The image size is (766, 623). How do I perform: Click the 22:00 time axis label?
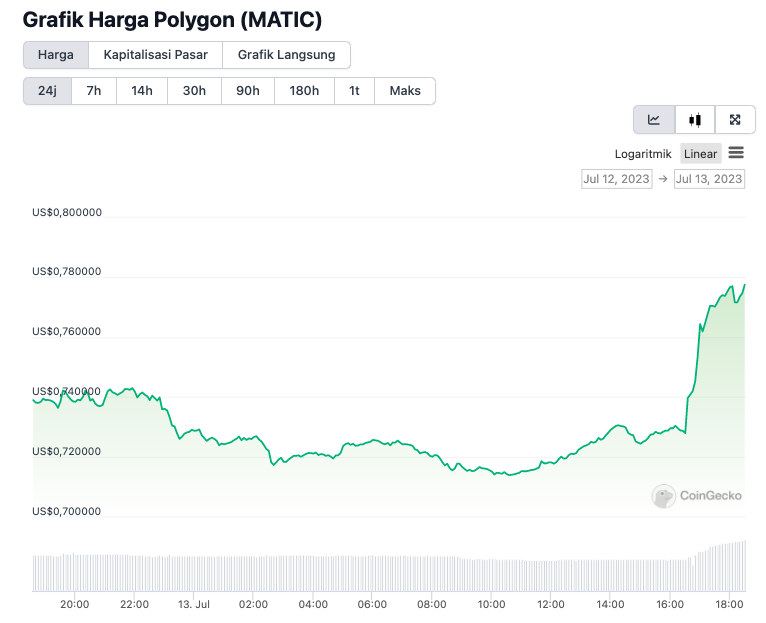tap(134, 604)
